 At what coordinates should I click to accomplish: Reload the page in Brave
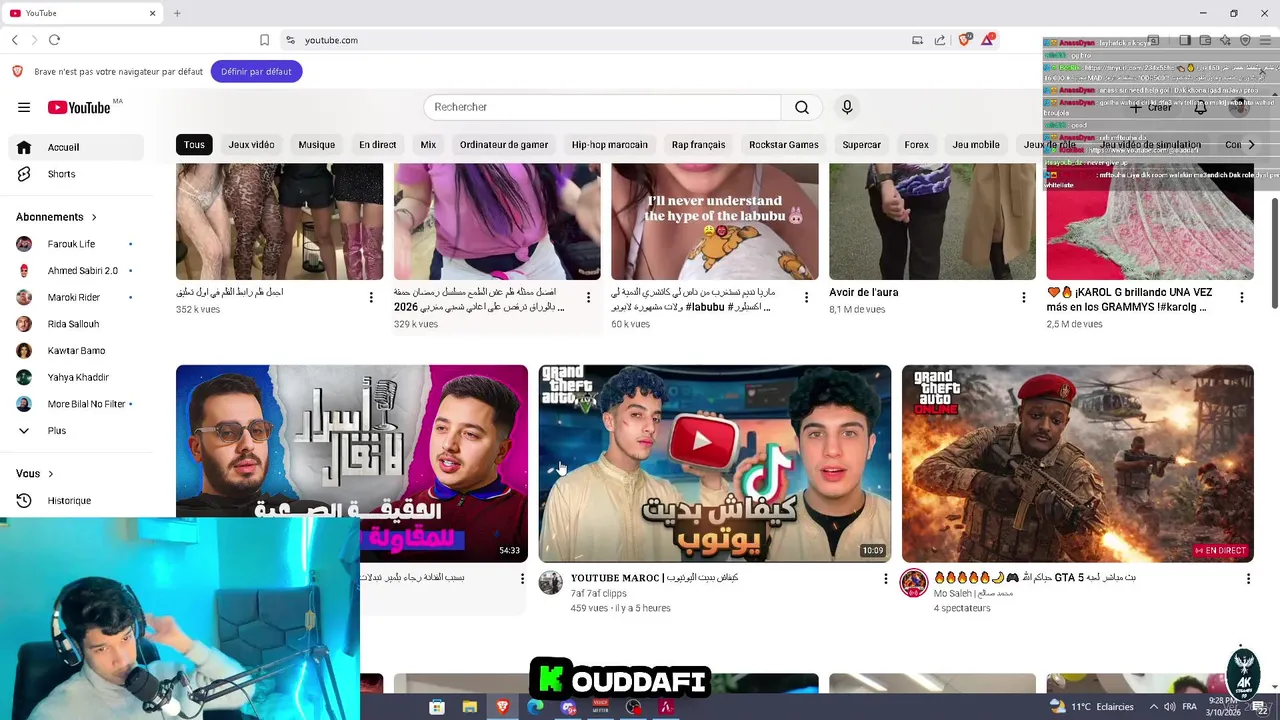[54, 40]
